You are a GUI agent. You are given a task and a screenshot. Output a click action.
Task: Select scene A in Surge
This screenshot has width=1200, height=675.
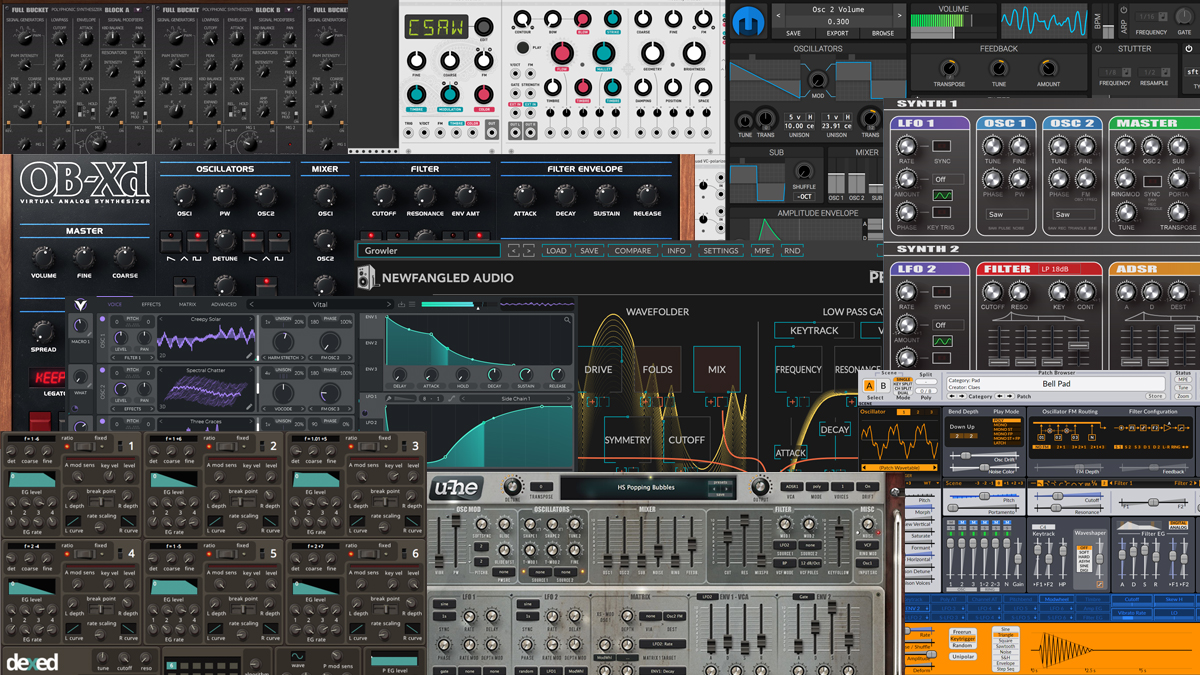868,386
